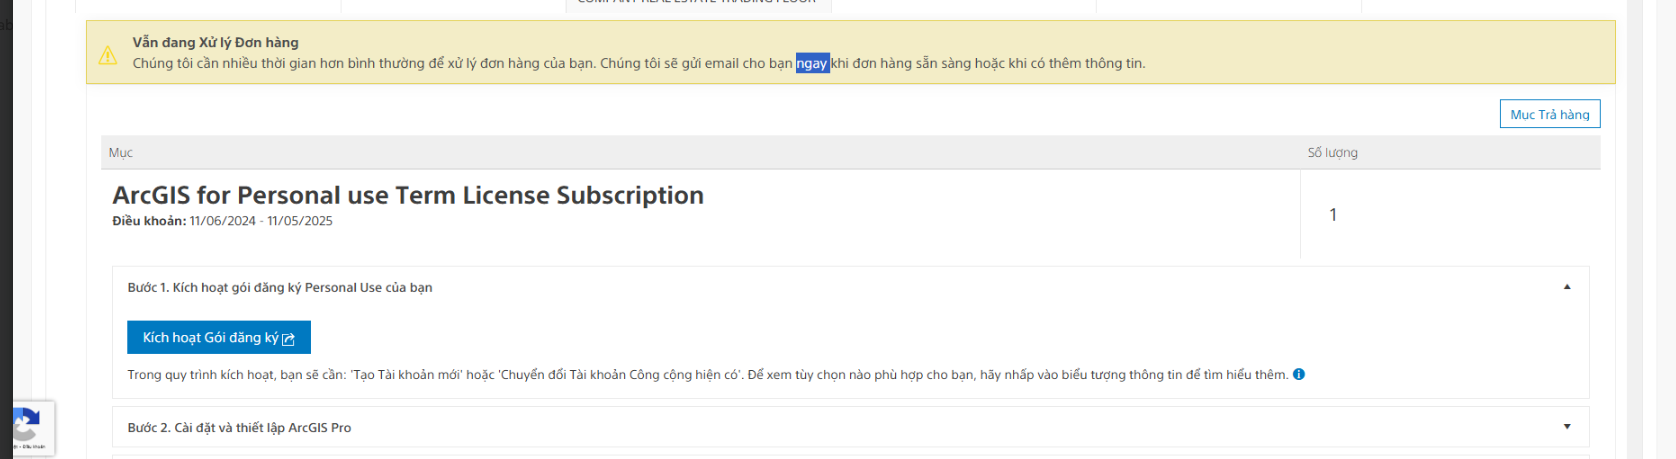Click the quantity value 1
Screen dimensions: 1676x459
(x=1333, y=215)
